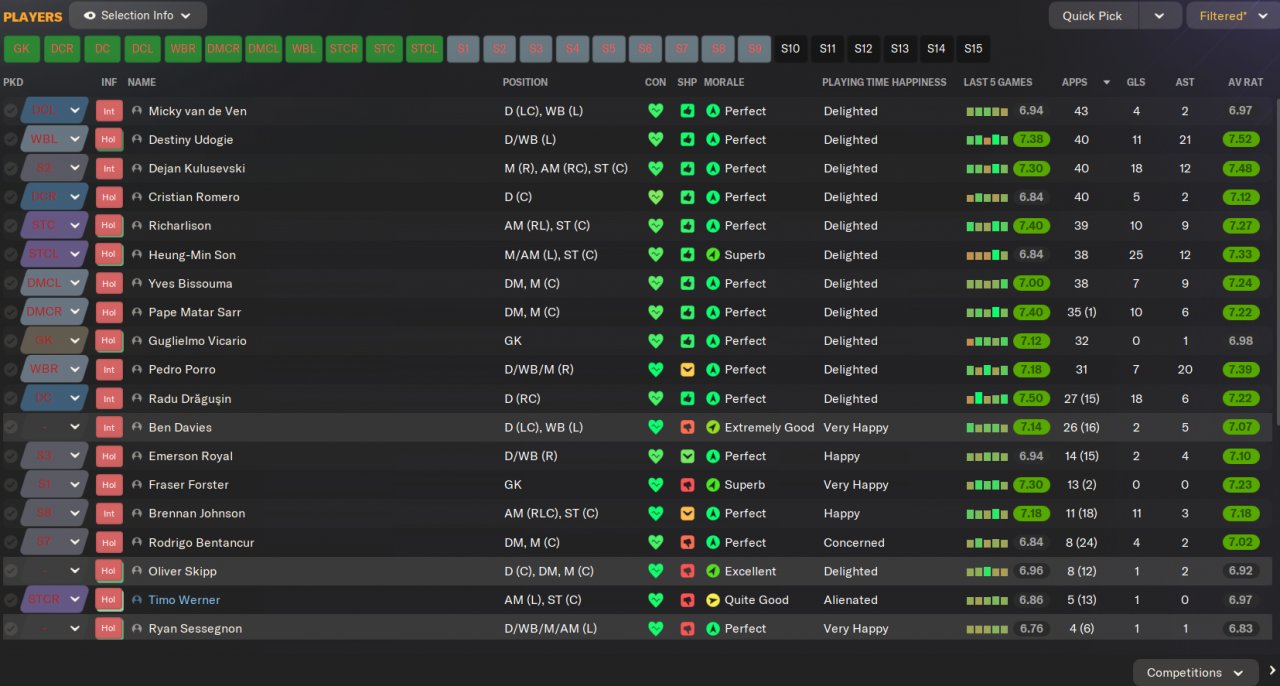Click Emerson Royal's green sharpness icon
1280x686 pixels.
[x=687, y=456]
